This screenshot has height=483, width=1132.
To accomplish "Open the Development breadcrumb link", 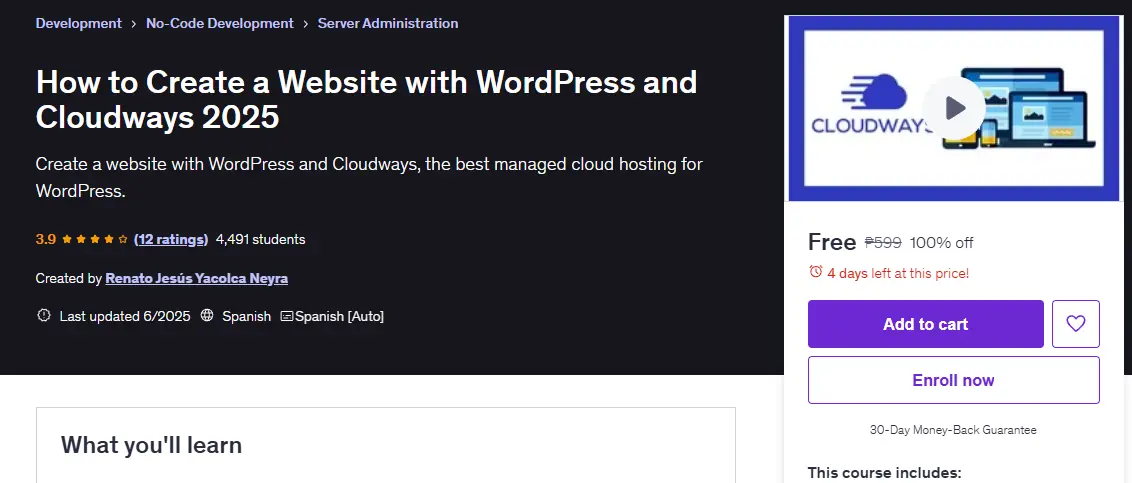I will tap(79, 23).
